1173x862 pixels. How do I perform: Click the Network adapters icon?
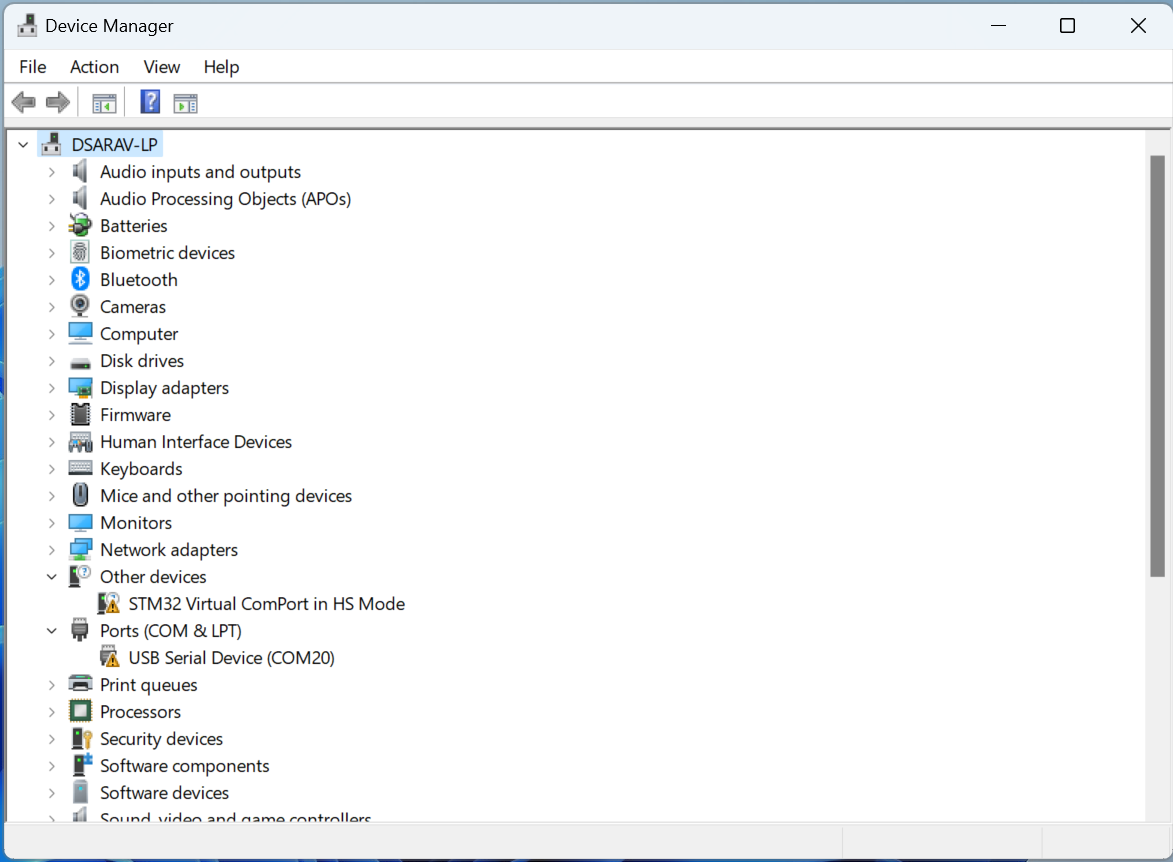click(x=80, y=549)
